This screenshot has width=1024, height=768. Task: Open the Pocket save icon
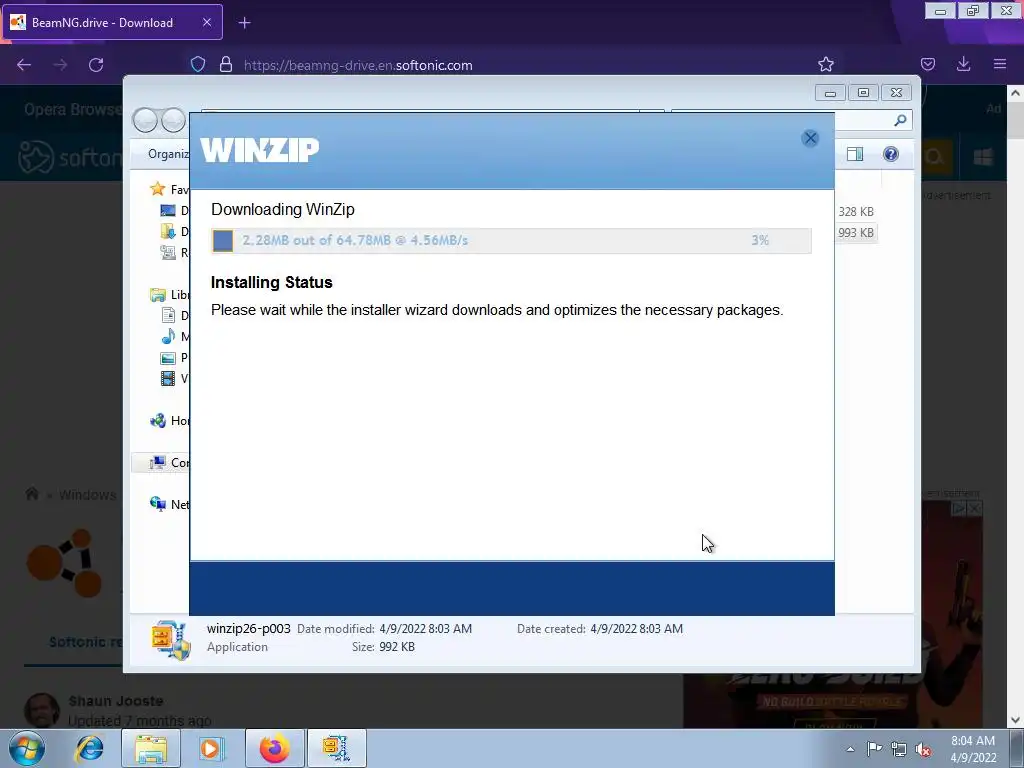click(x=927, y=64)
